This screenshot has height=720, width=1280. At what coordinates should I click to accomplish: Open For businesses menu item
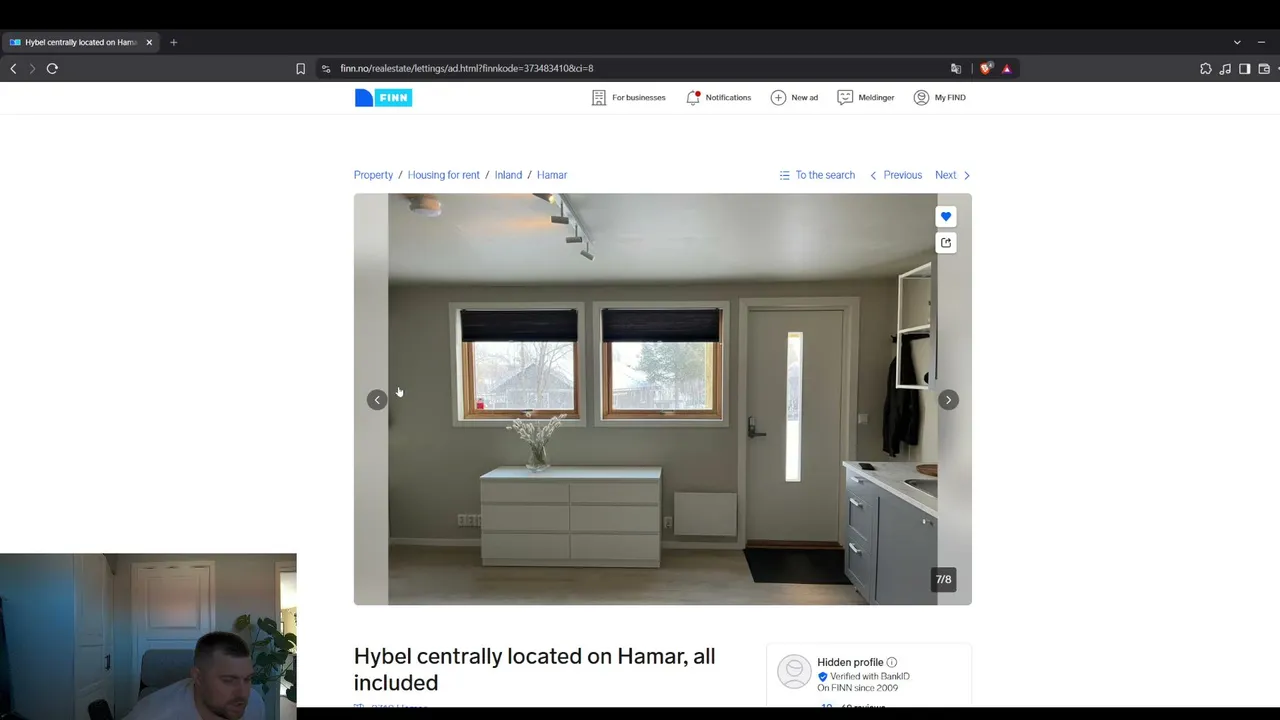628,97
